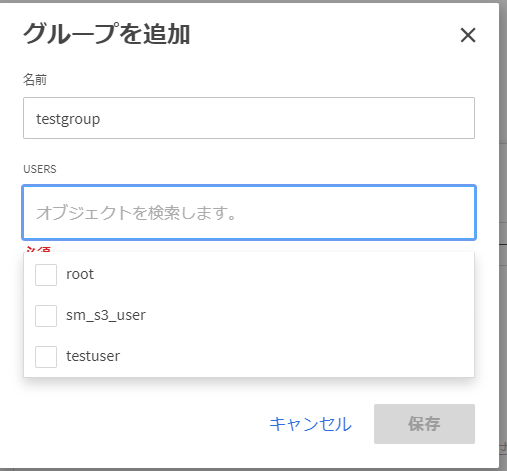Enable the sm_s3_user checkbox
The width and height of the screenshot is (507, 471).
pos(46,316)
